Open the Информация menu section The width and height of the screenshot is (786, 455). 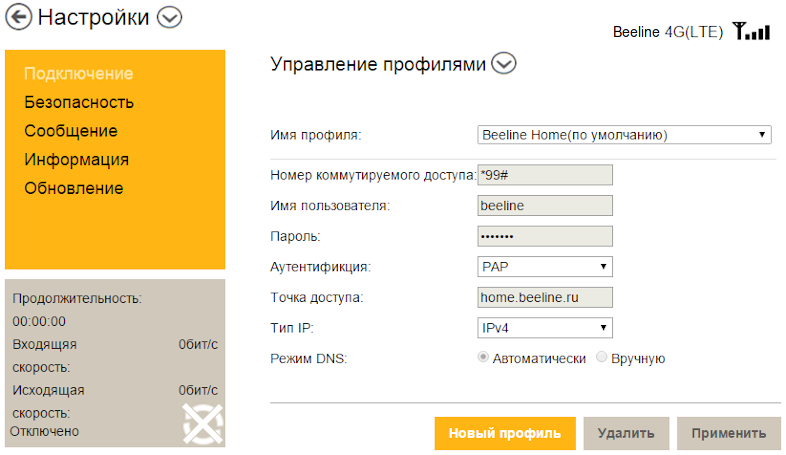coord(77,160)
